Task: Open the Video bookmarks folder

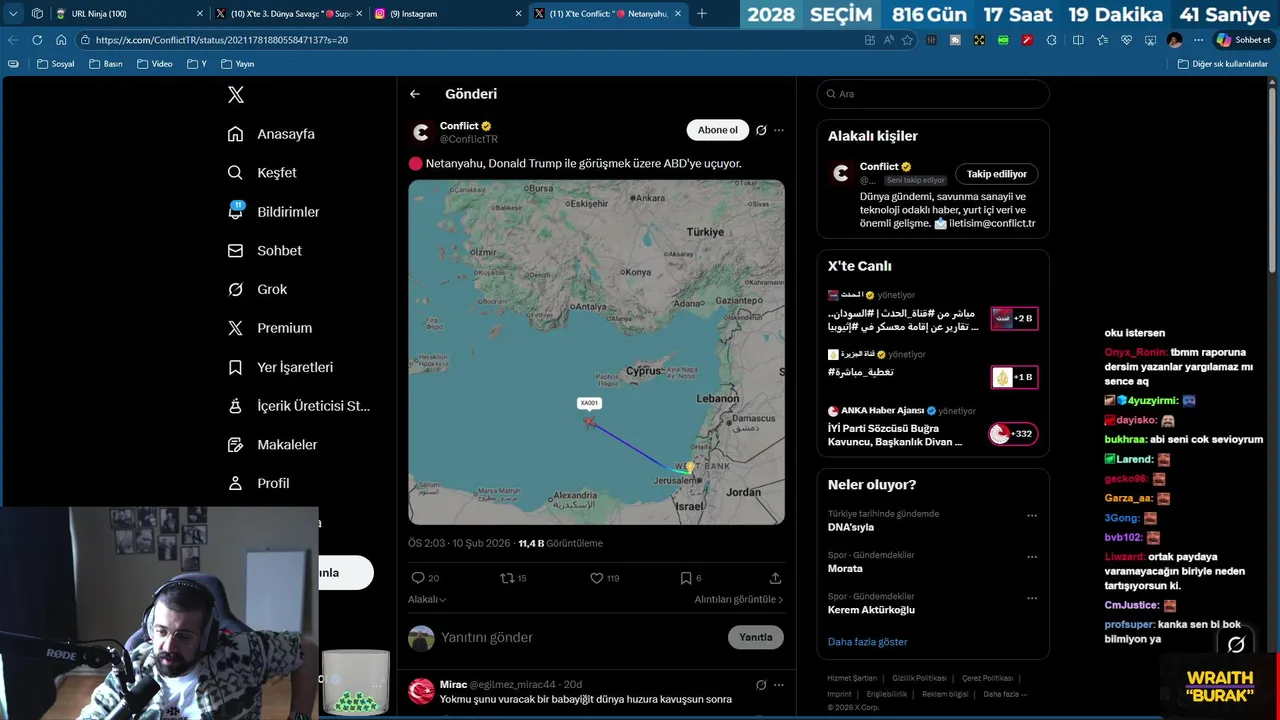Action: coord(154,64)
